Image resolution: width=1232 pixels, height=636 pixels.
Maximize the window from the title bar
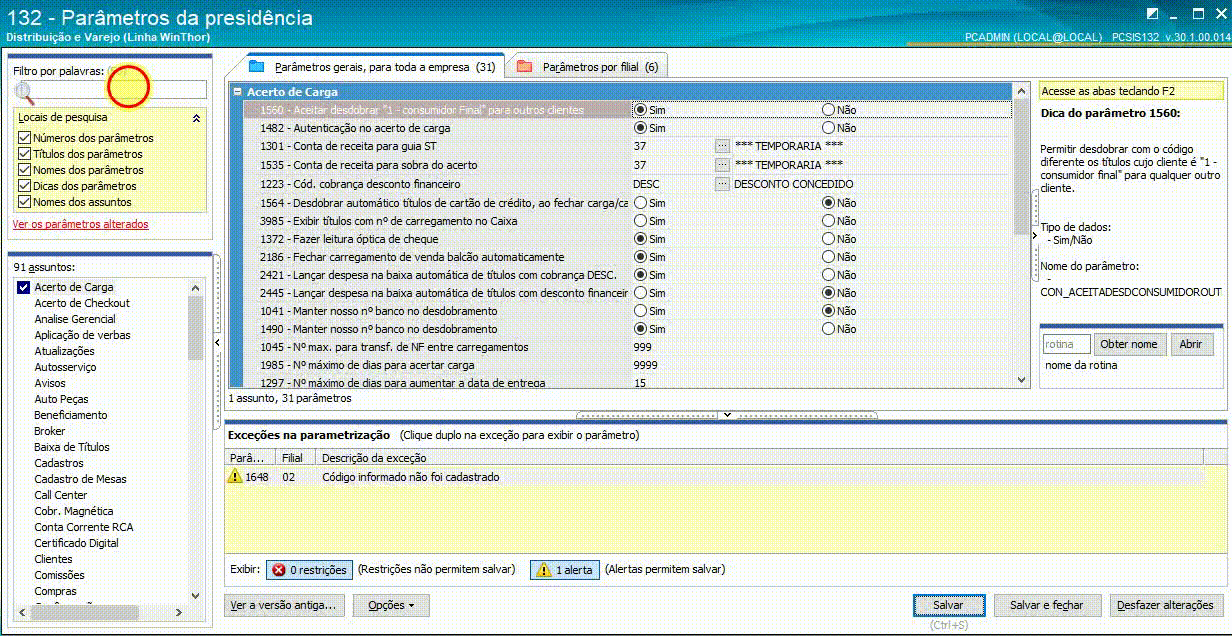tap(1200, 13)
